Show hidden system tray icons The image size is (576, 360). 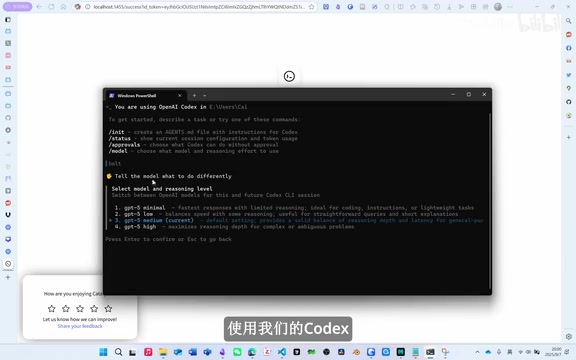click(x=477, y=352)
